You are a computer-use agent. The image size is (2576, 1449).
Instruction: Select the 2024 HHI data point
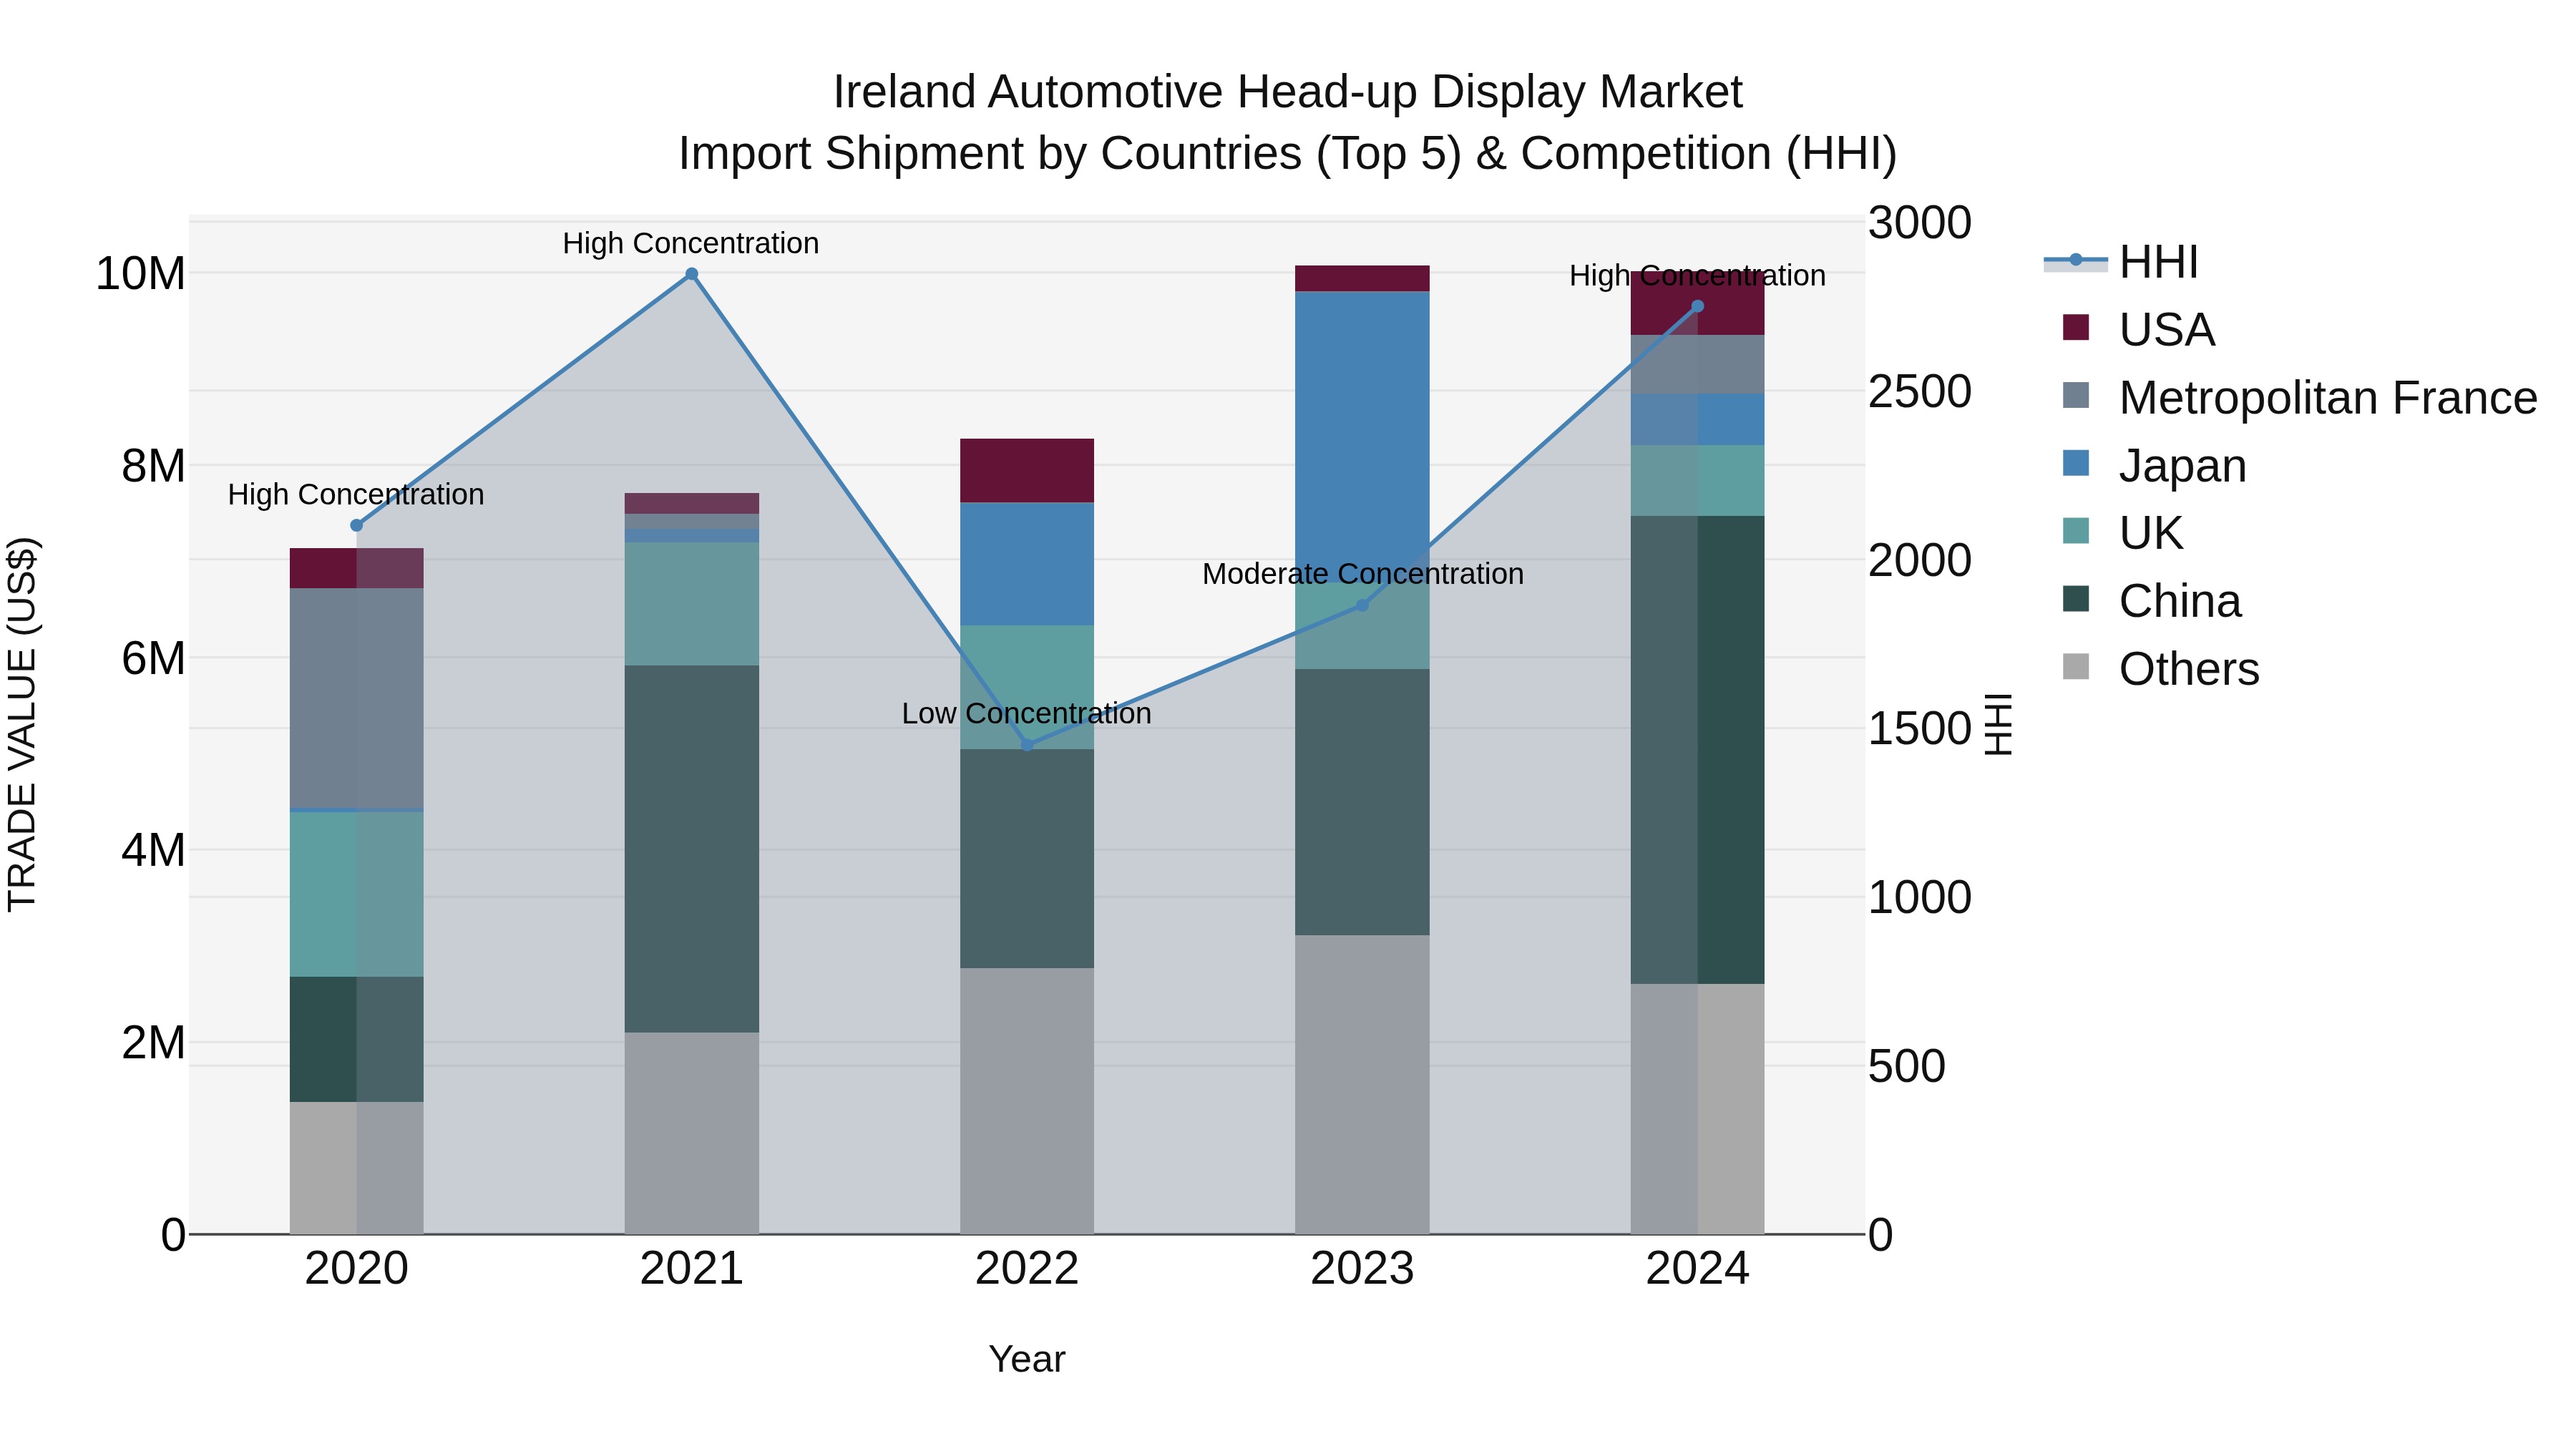click(x=1697, y=307)
